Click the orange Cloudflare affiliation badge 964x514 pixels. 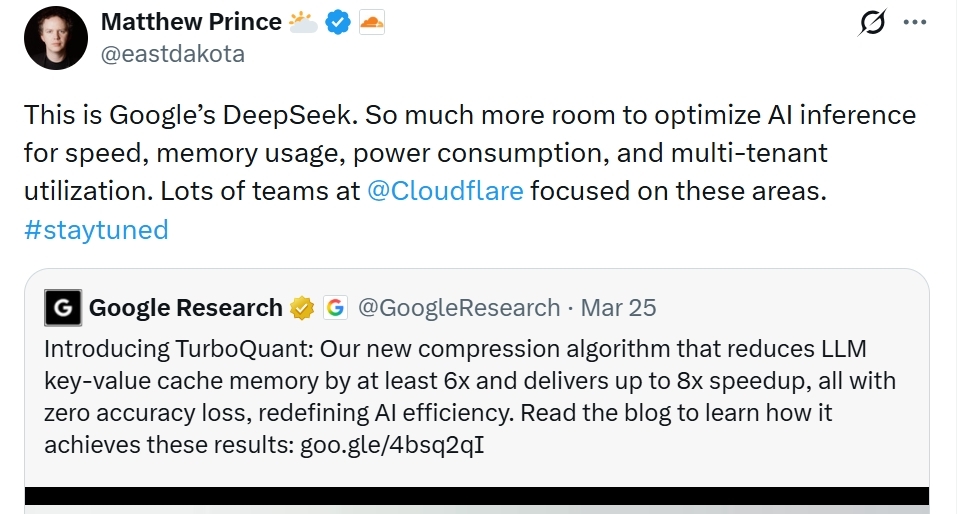coord(371,23)
